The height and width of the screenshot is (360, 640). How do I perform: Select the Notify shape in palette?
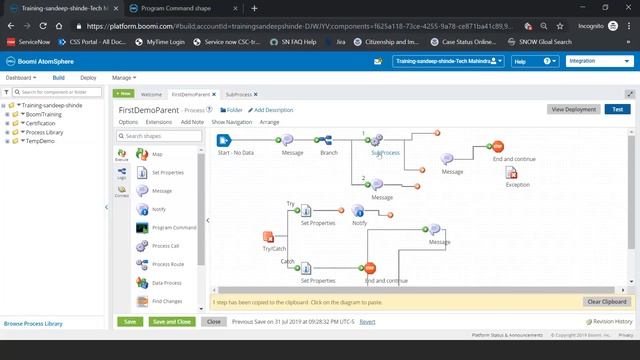(142, 209)
